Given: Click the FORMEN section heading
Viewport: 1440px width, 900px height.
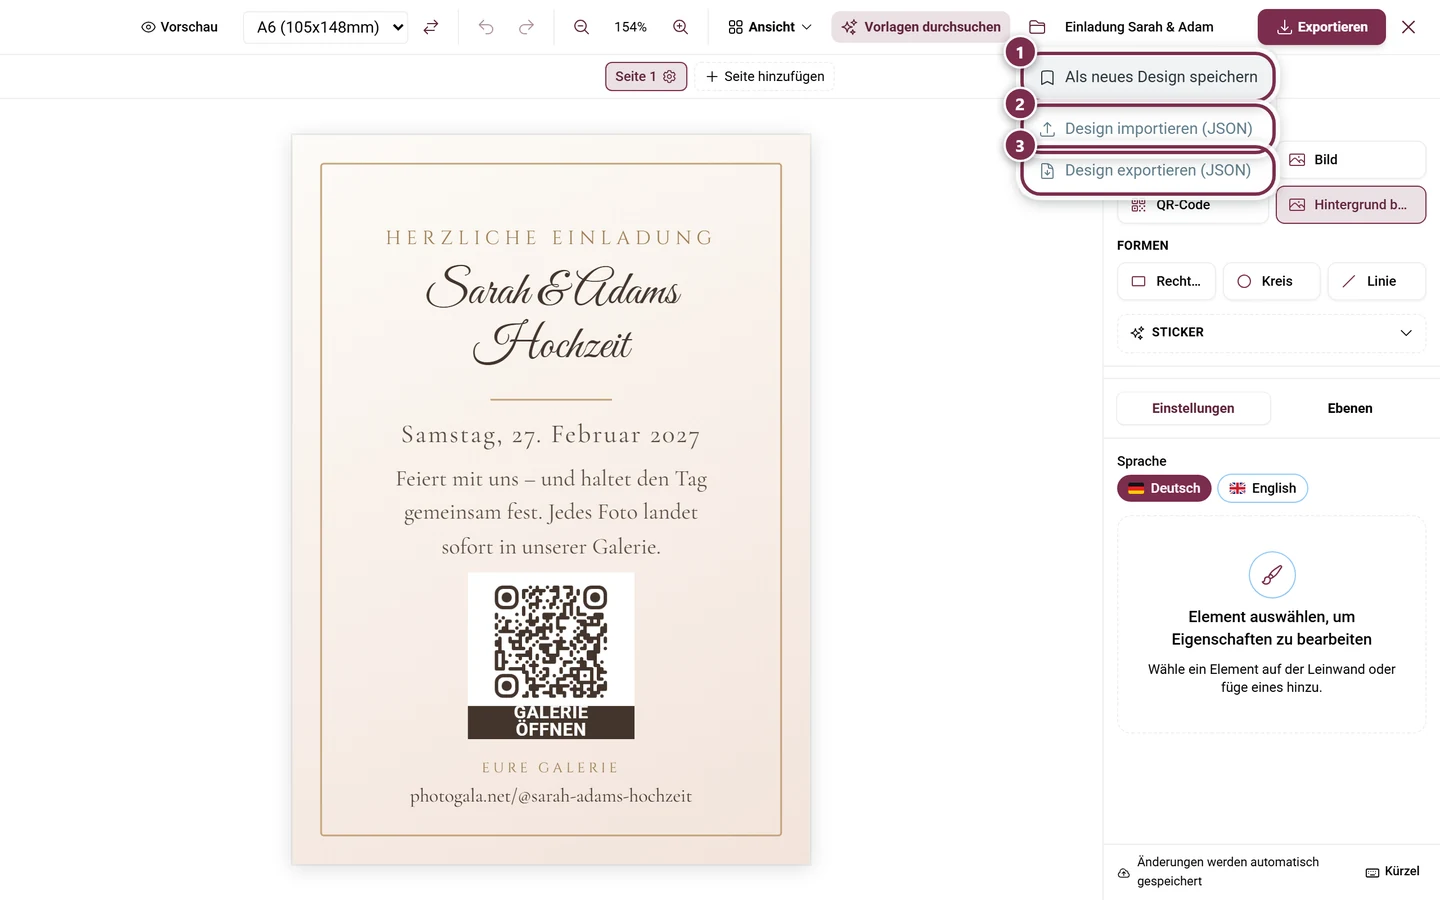Looking at the screenshot, I should (x=1143, y=246).
